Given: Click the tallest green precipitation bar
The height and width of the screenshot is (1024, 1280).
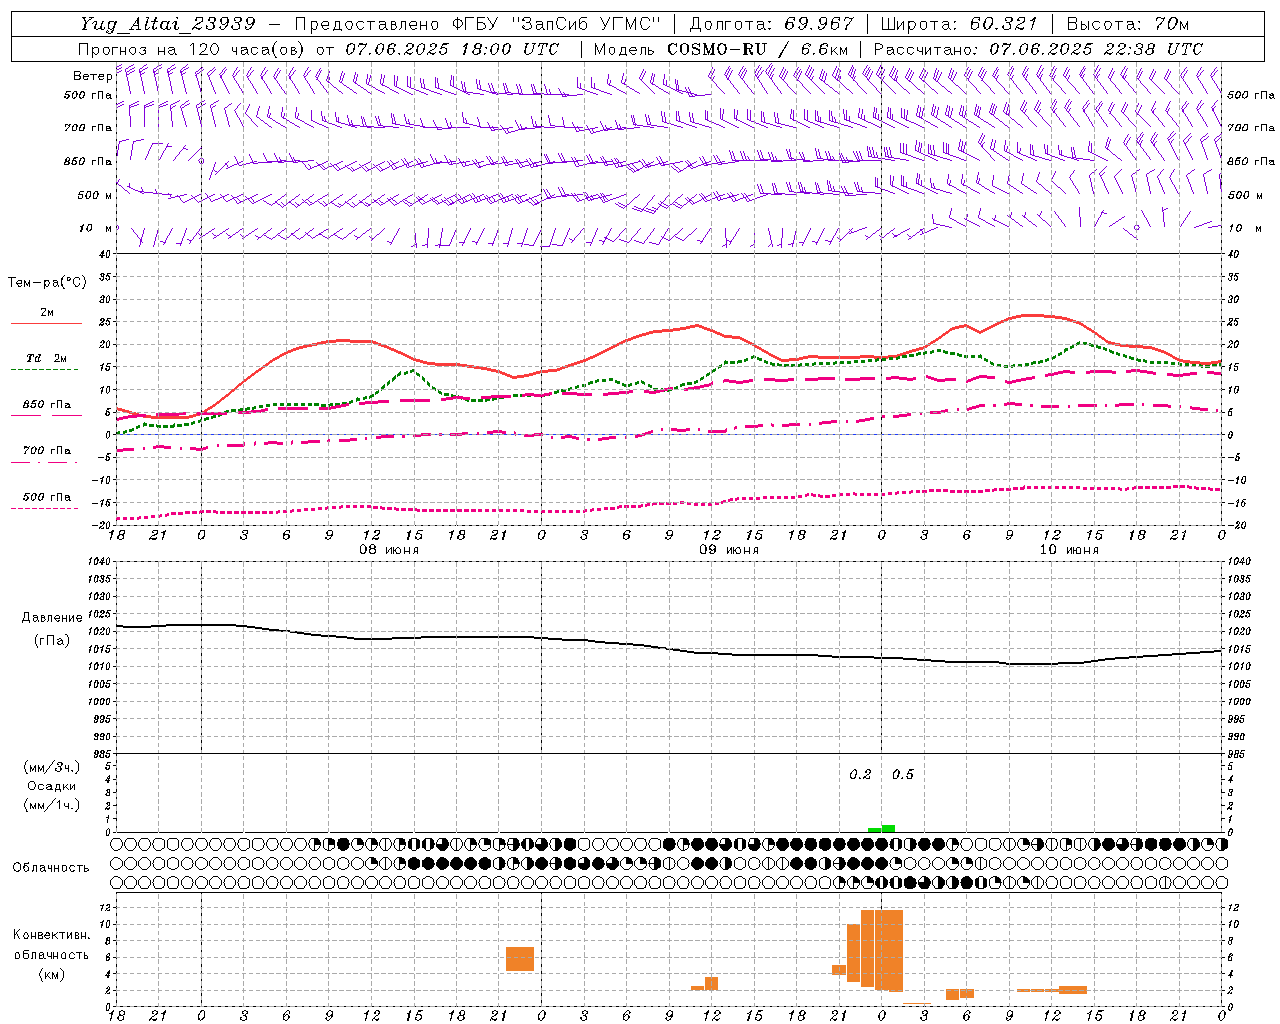Looking at the screenshot, I should pyautogui.click(x=888, y=828).
